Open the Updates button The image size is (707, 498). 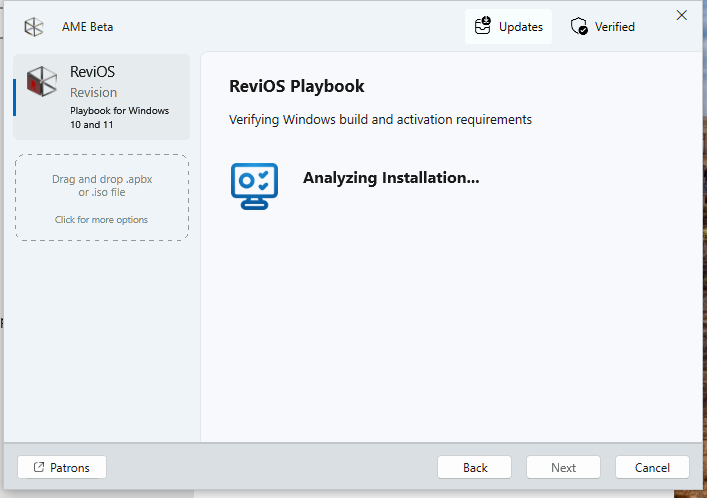(508, 27)
